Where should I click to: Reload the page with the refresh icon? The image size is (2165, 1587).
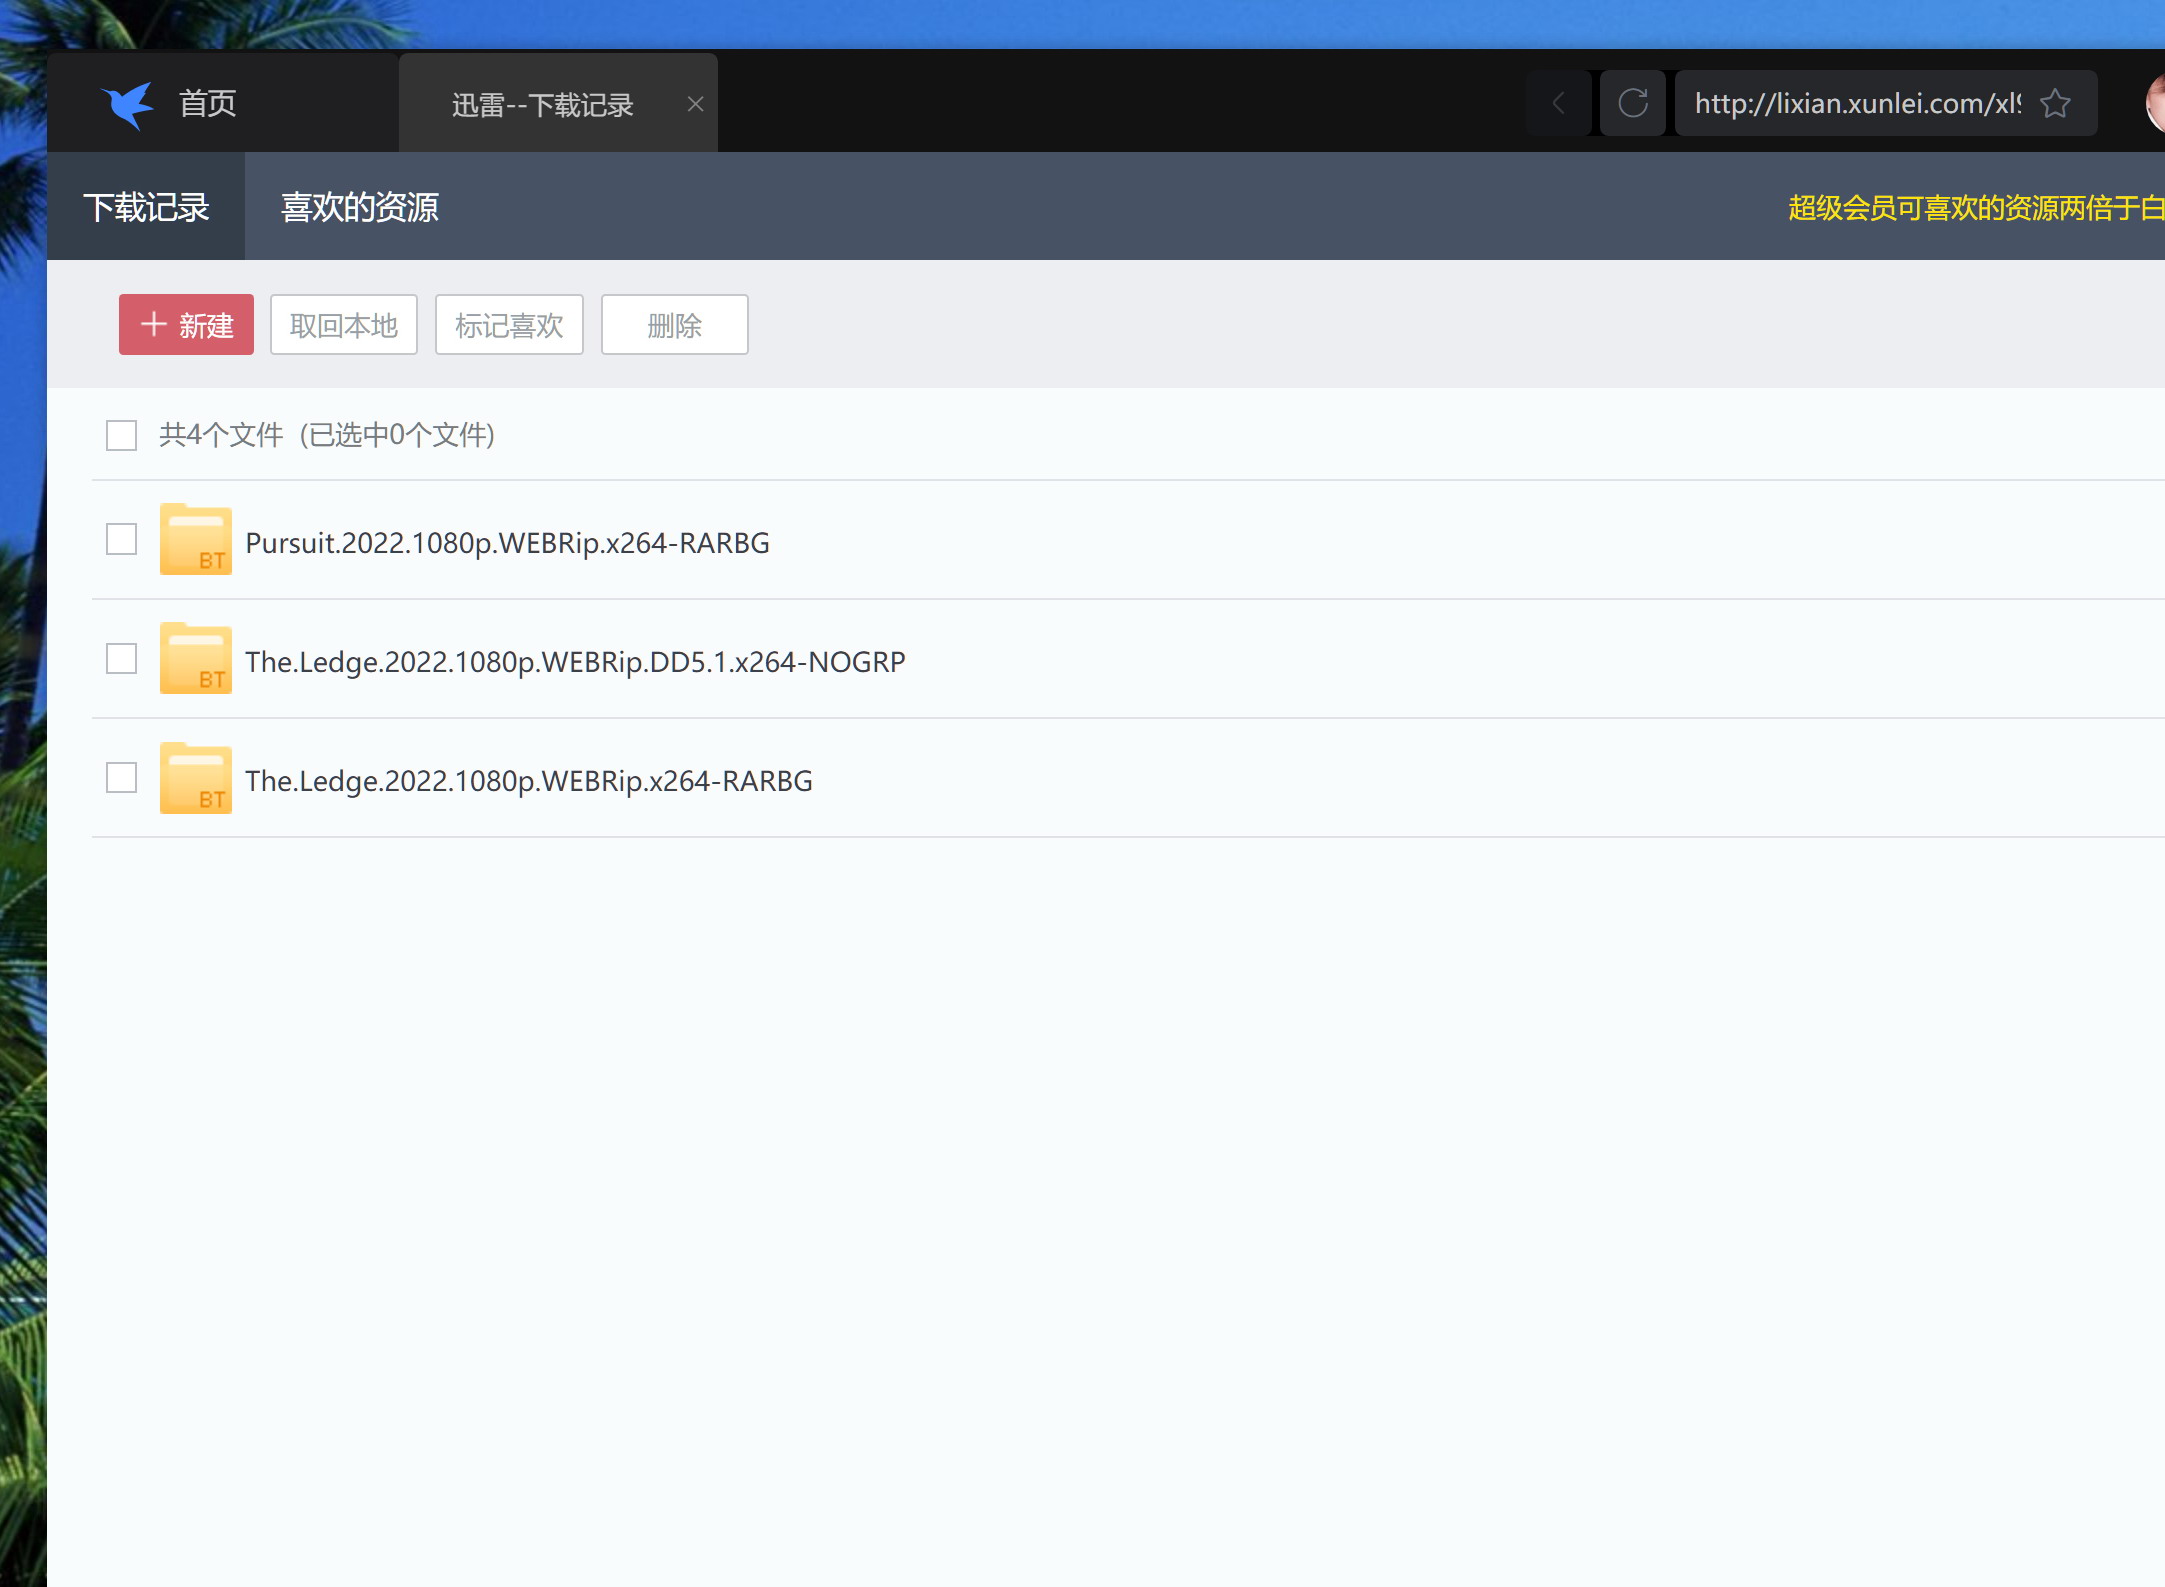coord(1632,103)
